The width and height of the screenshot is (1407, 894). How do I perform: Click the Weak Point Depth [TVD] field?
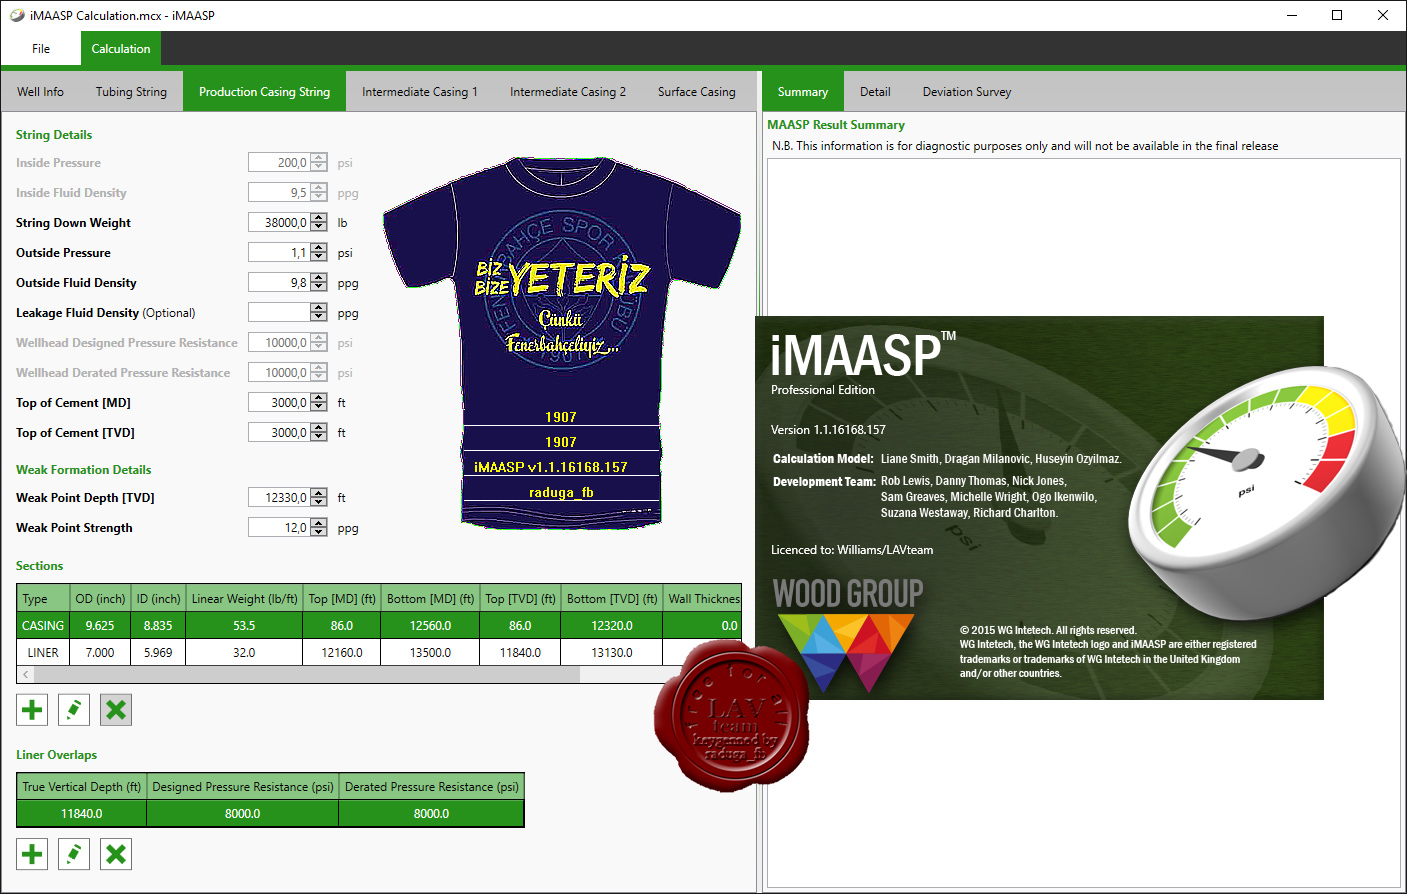(279, 498)
